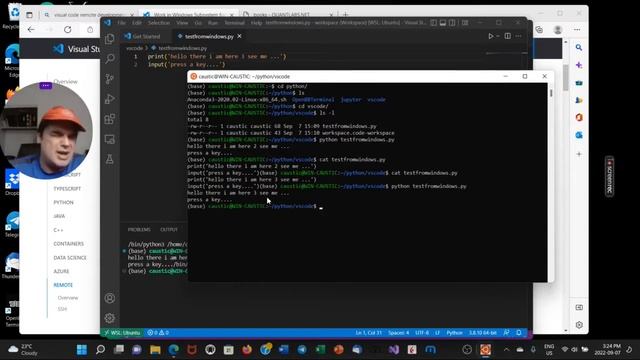Open the File menu in VS Code
This screenshot has height=360, width=640.
(121, 23)
